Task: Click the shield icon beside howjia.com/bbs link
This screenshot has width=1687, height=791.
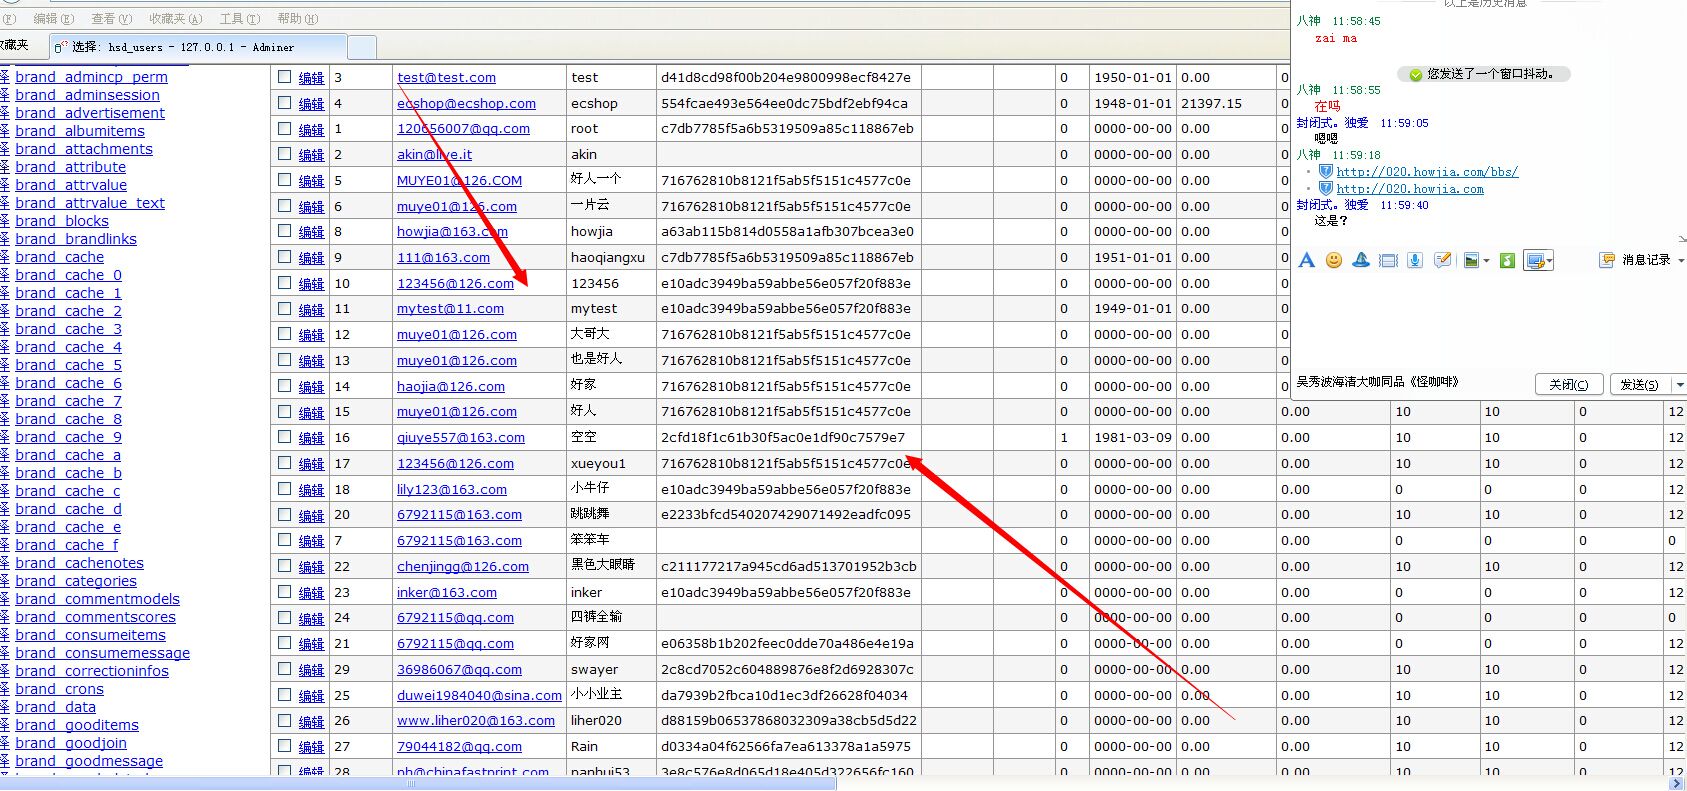Action: pyautogui.click(x=1326, y=171)
